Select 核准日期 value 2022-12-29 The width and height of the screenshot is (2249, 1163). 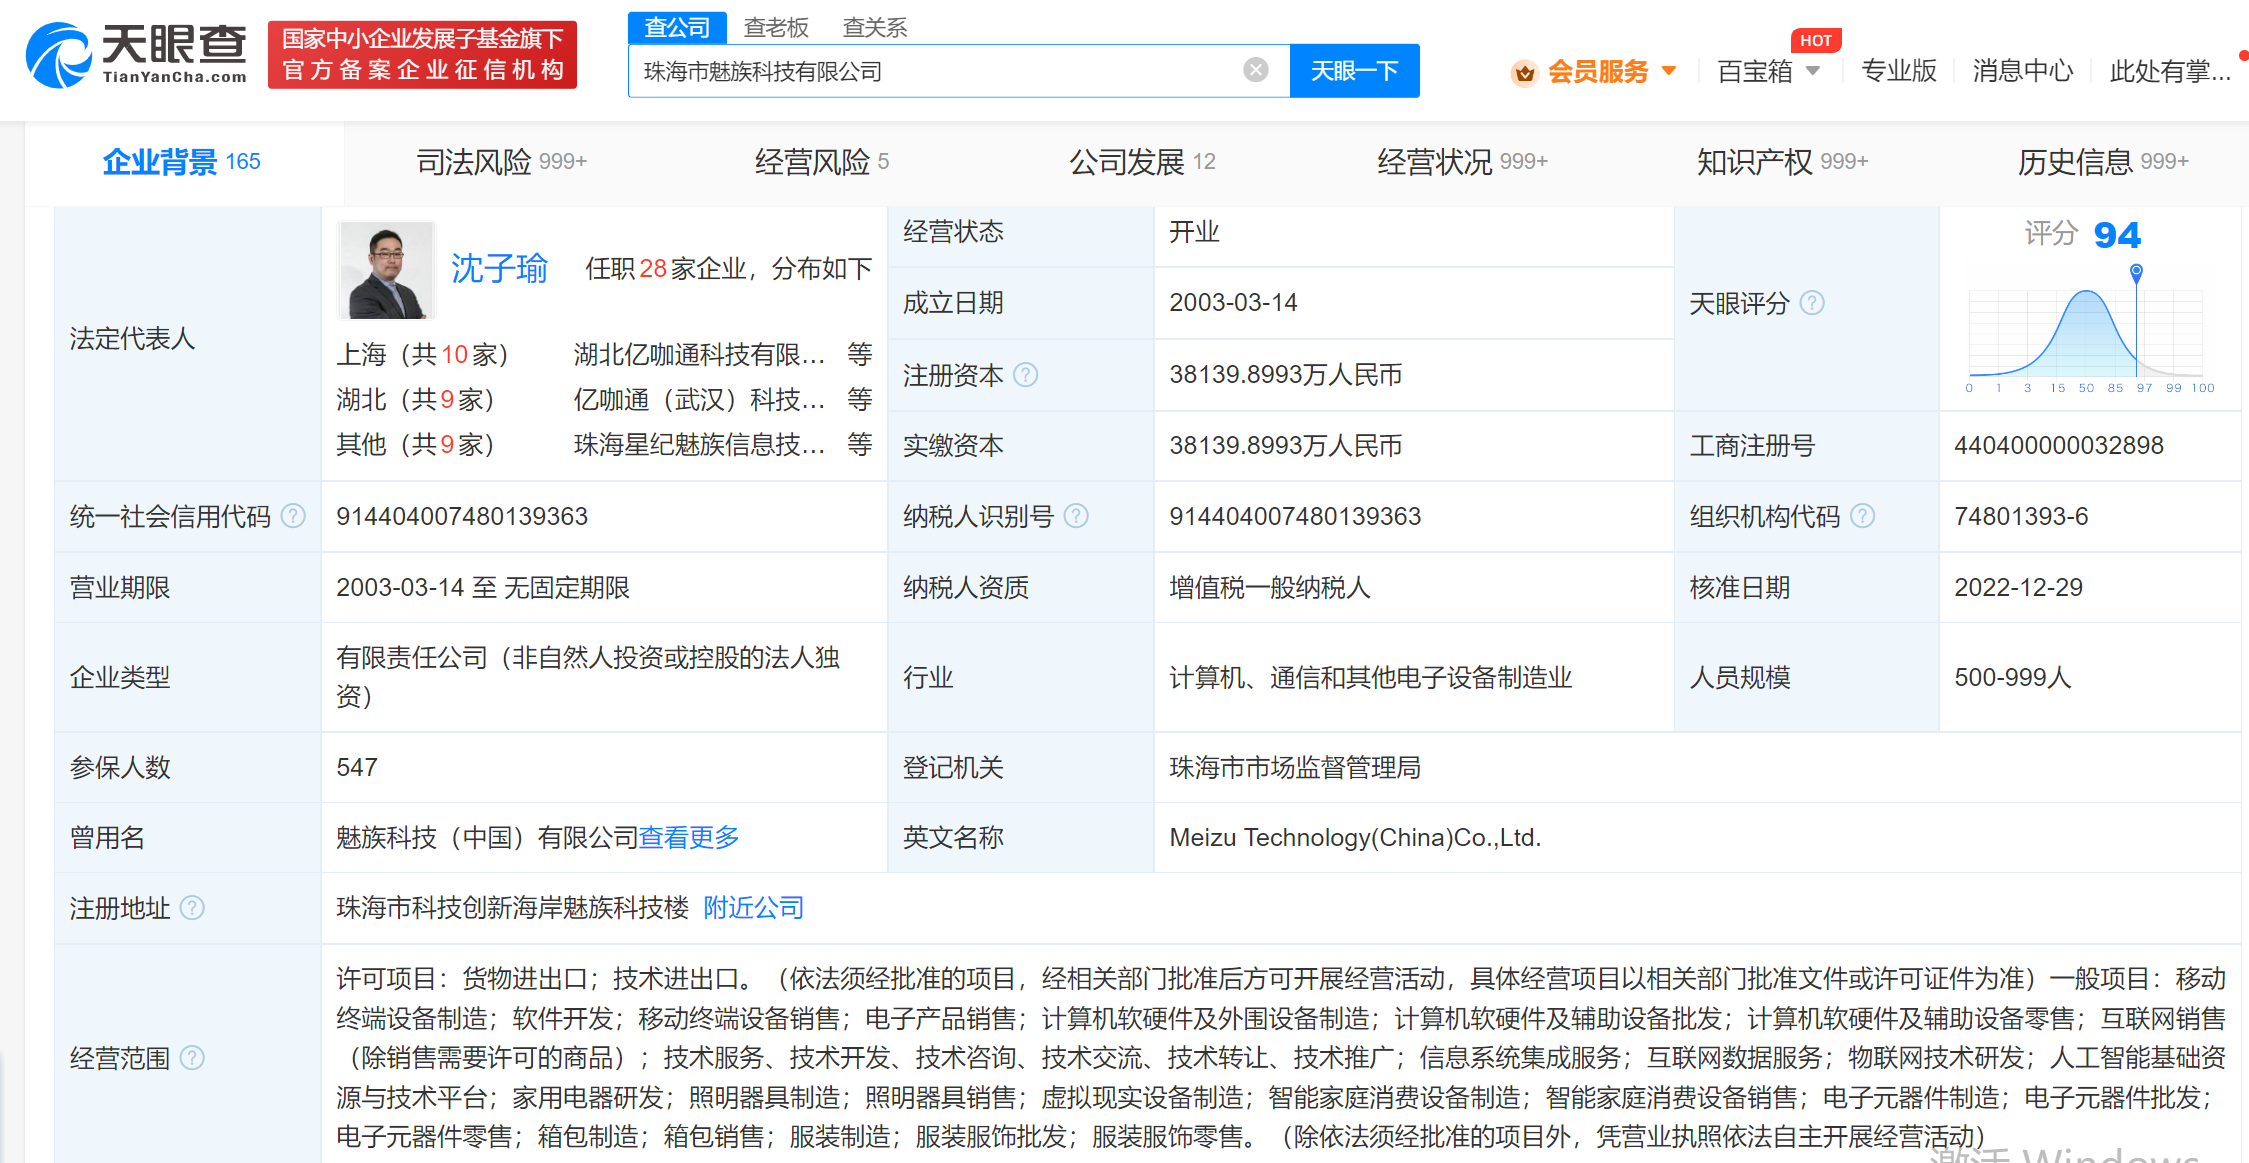click(2018, 588)
